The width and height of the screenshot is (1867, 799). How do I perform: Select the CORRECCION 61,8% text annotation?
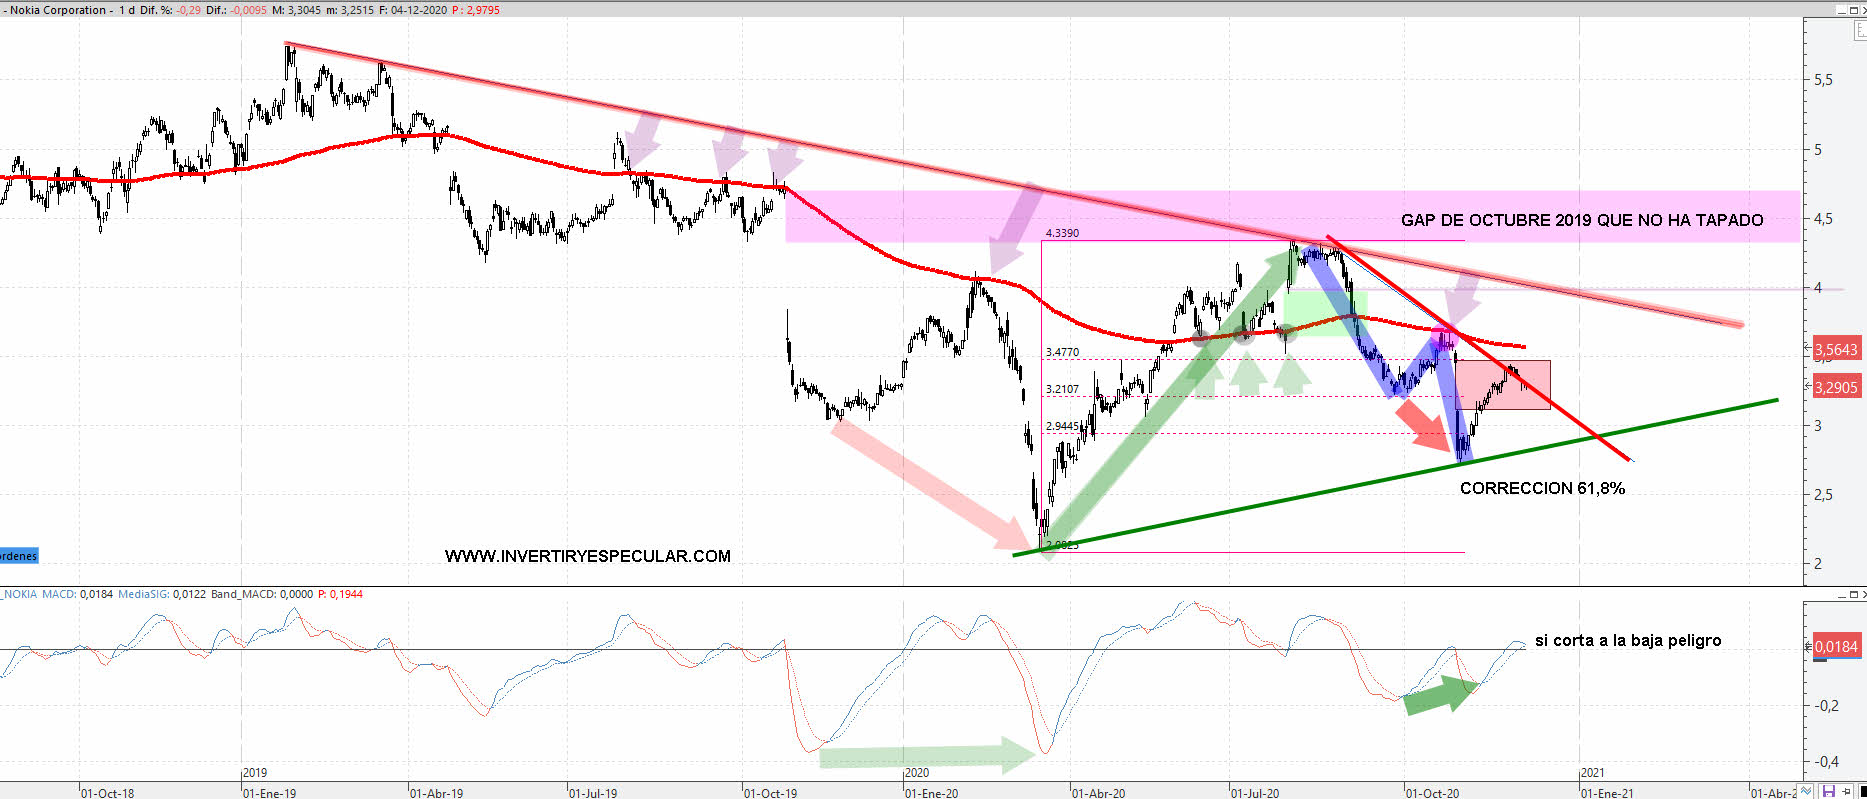(x=1542, y=488)
